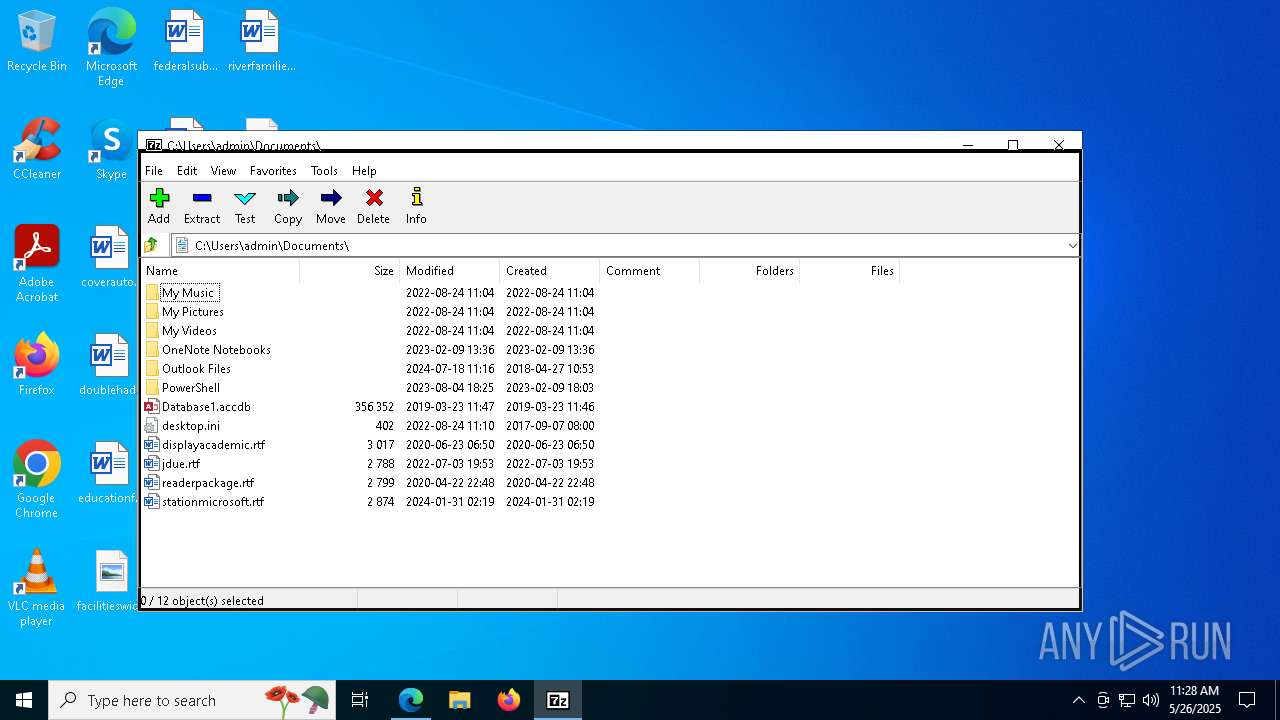
Task: Sort by the Comment column header
Action: [649, 271]
